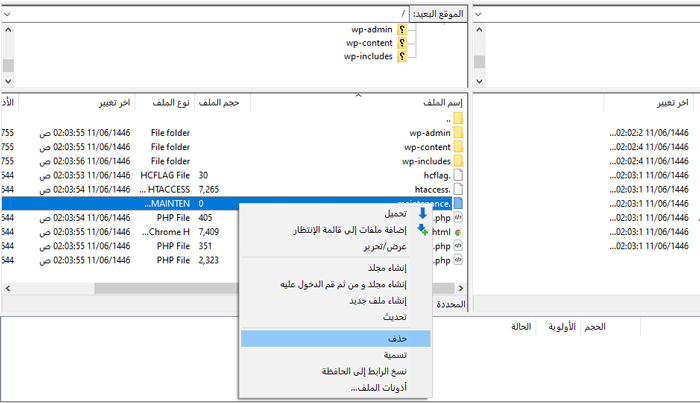700x403 pixels.
Task: Click the wp-content folder icon in file list
Action: [x=458, y=147]
